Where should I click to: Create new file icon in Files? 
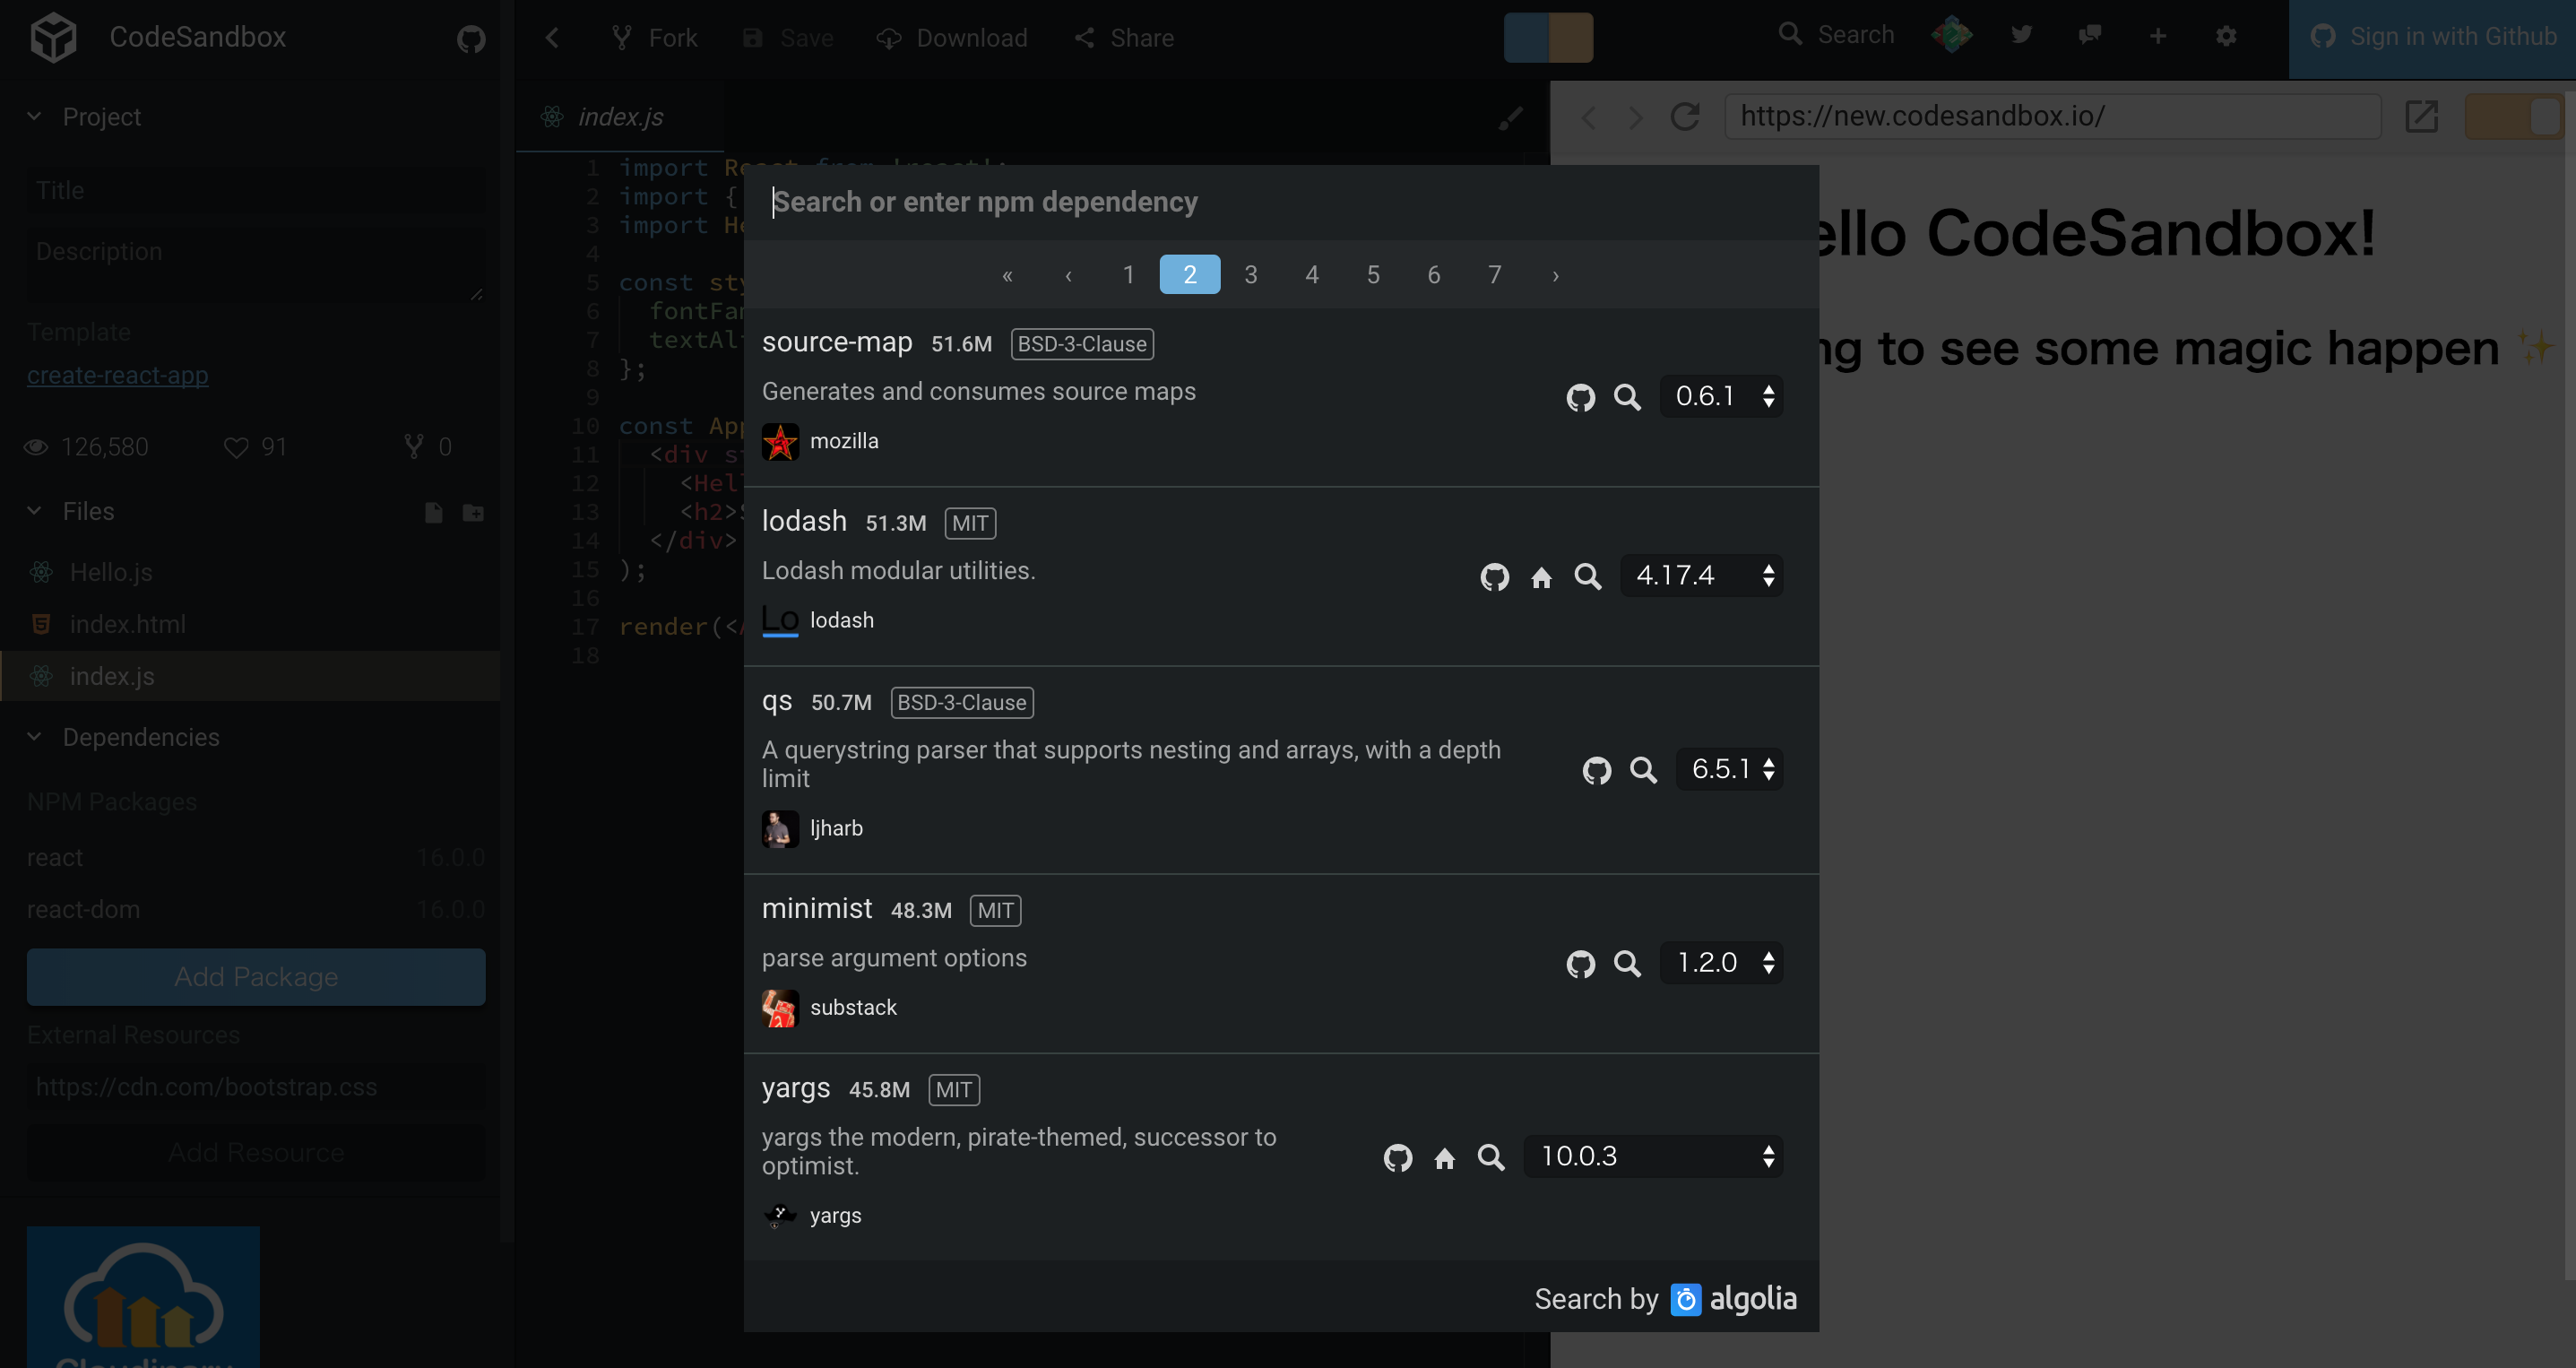click(x=433, y=512)
